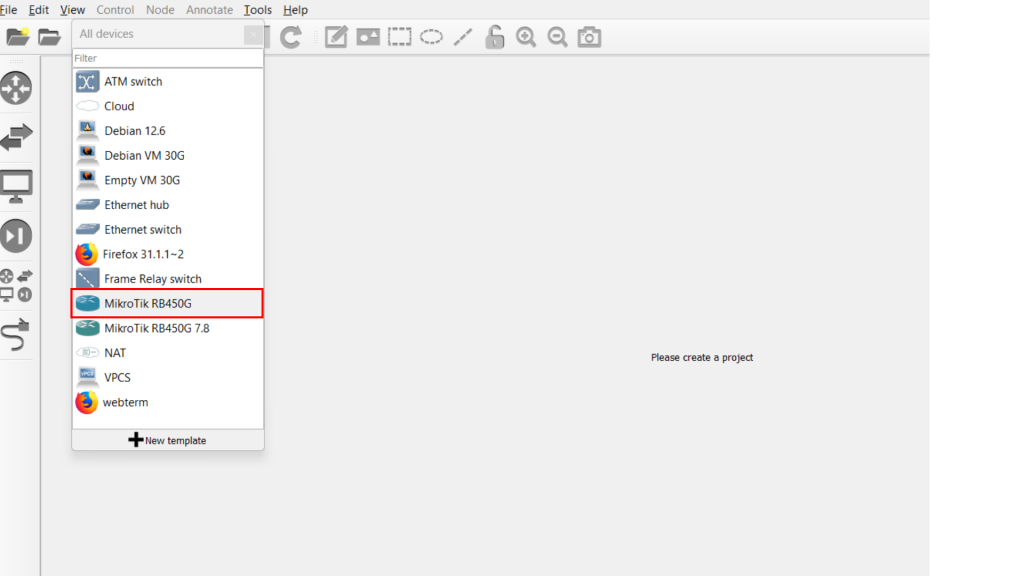Click the zoom in magnifier
Viewport: 1024px width, 576px height.
(526, 38)
